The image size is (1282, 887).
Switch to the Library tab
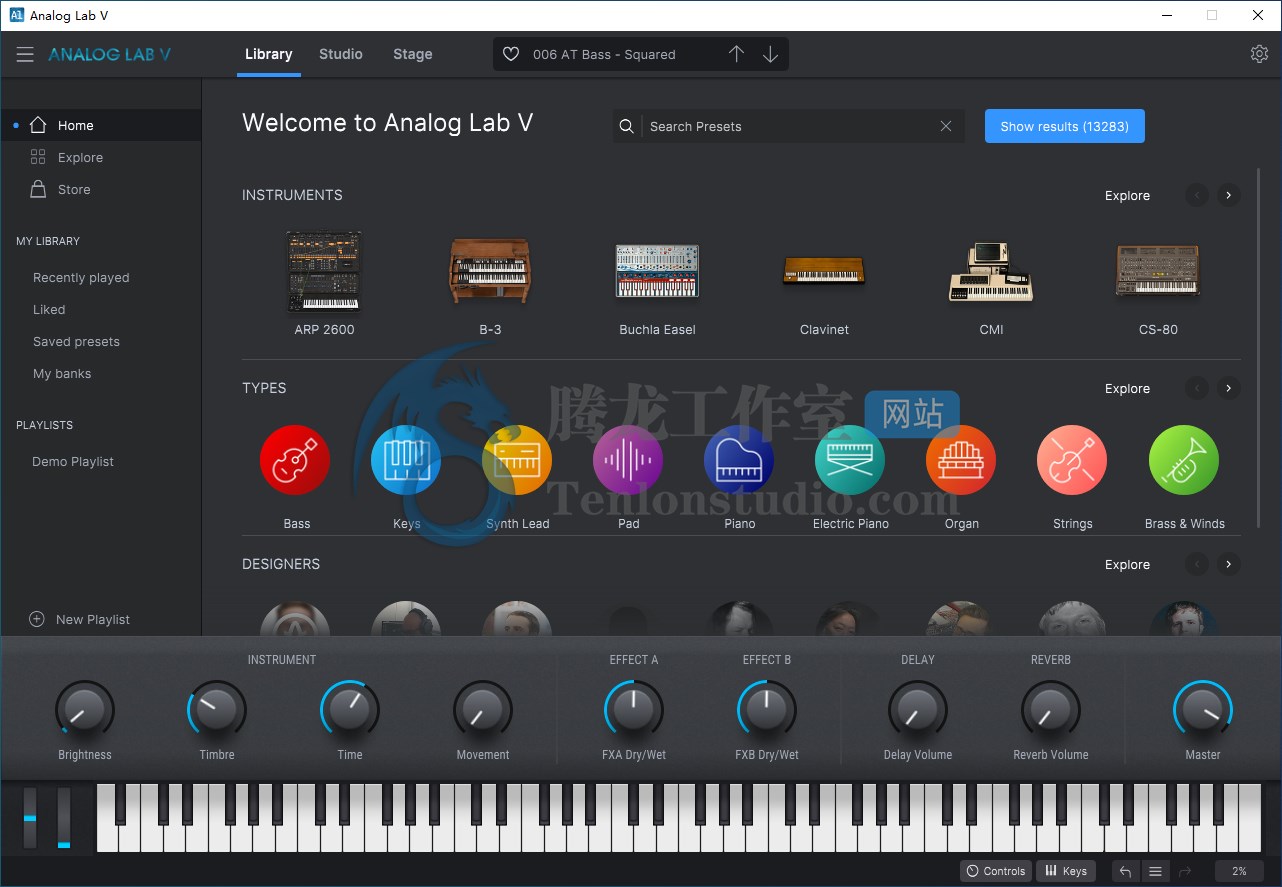(x=269, y=54)
